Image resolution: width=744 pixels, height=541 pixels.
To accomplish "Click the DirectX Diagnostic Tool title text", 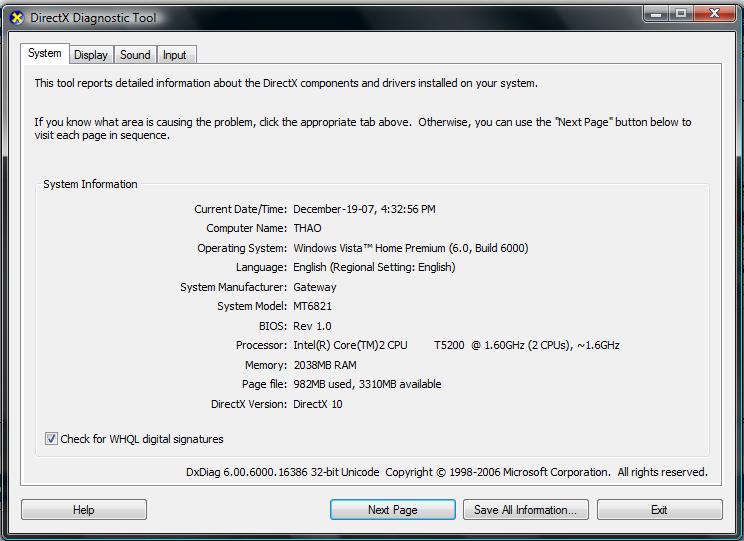I will click(x=93, y=18).
